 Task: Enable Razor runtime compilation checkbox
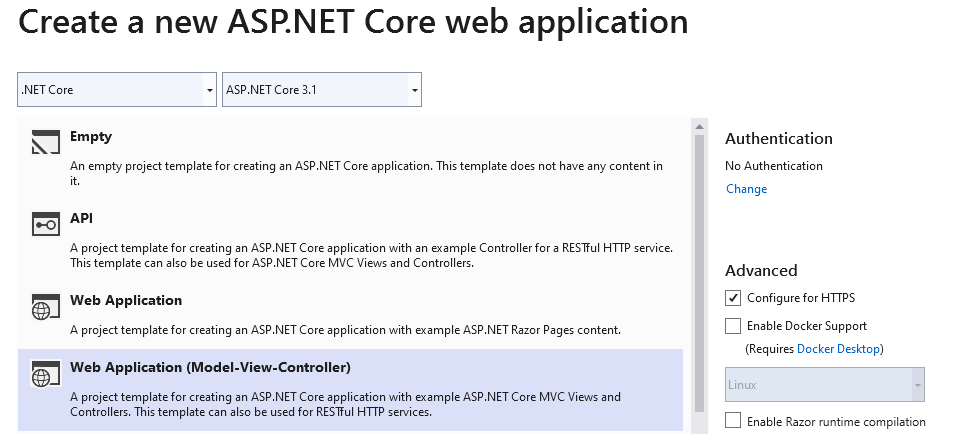[733, 421]
